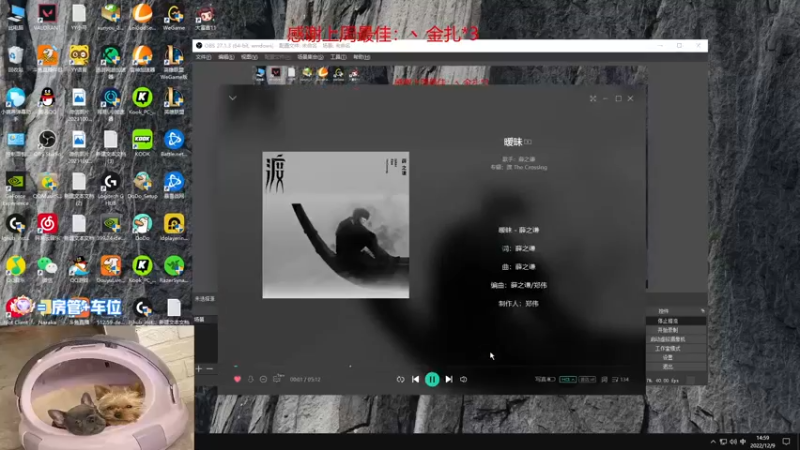
Task: Open the 场景集合 menu in OBS
Action: [x=310, y=57]
